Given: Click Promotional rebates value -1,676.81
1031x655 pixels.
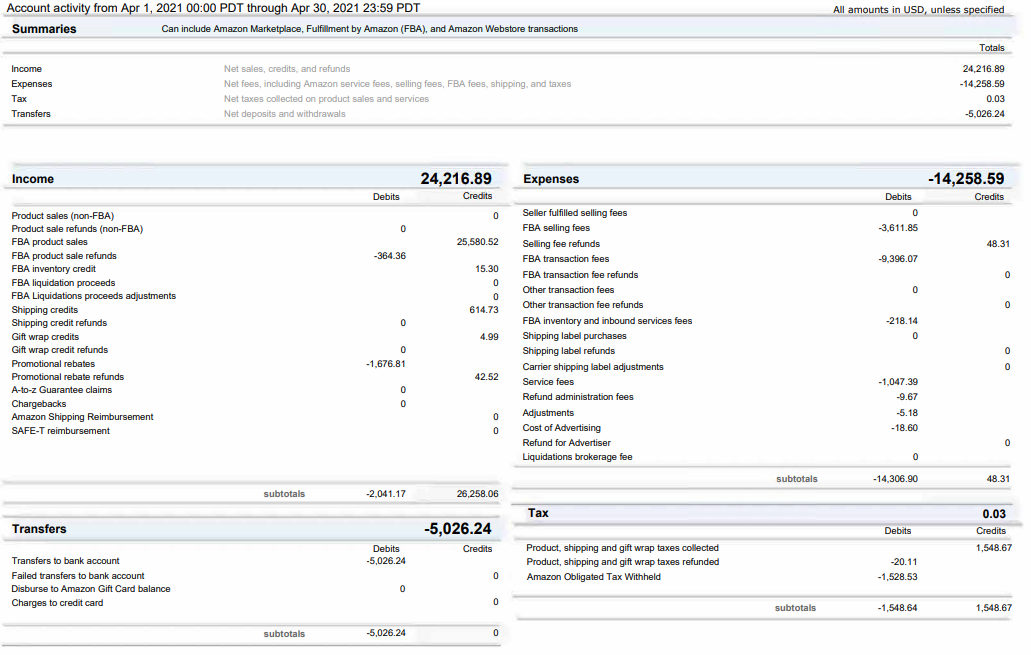Looking at the screenshot, I should 386,364.
